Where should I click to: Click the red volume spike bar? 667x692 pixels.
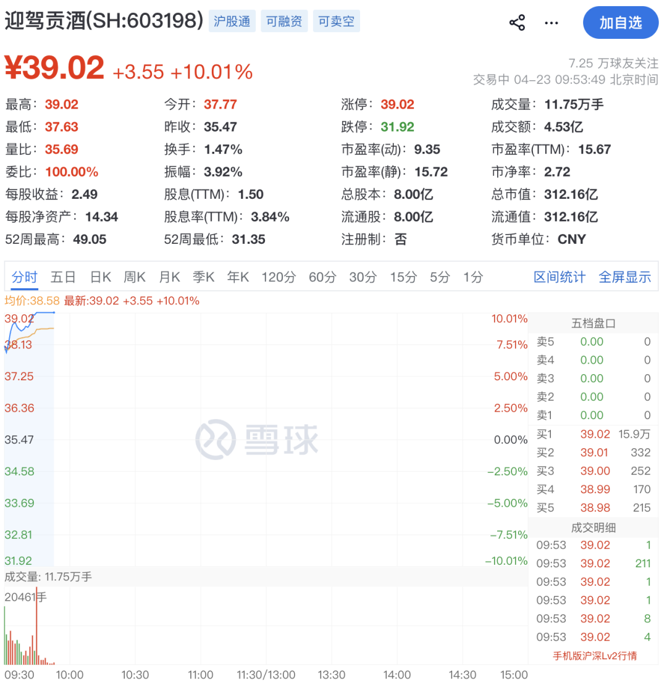click(x=37, y=632)
